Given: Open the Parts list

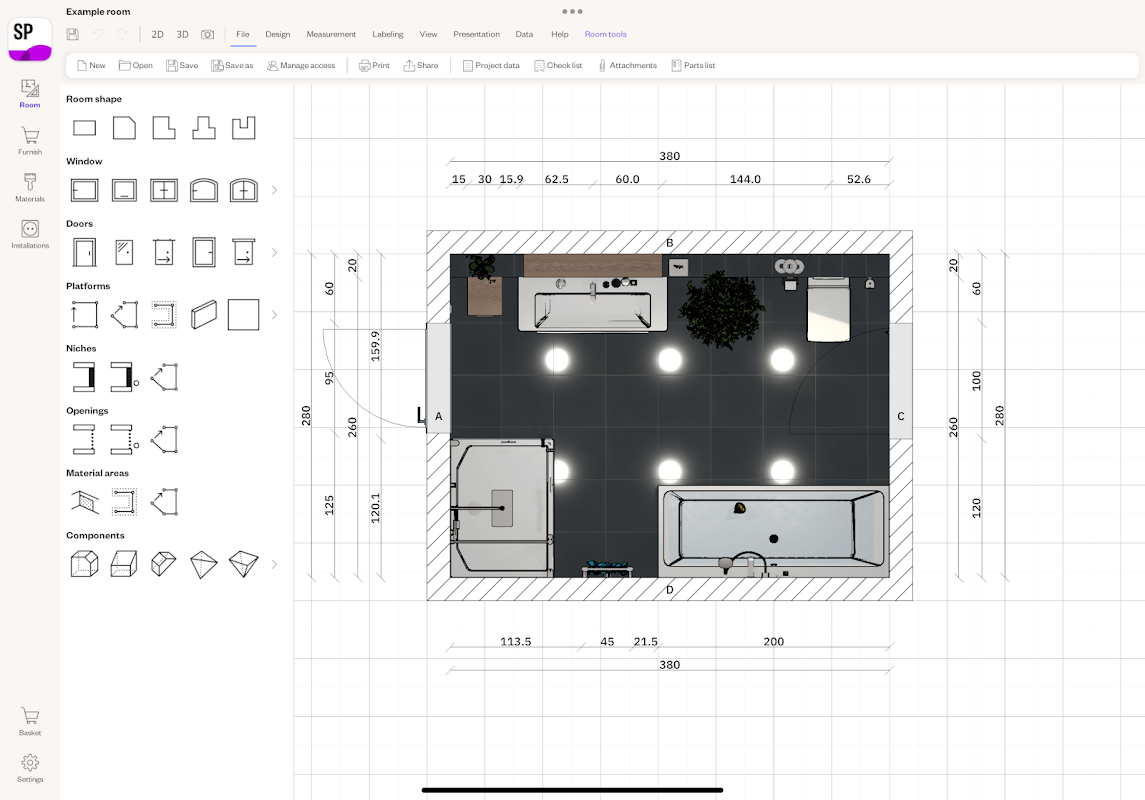Looking at the screenshot, I should coord(692,65).
